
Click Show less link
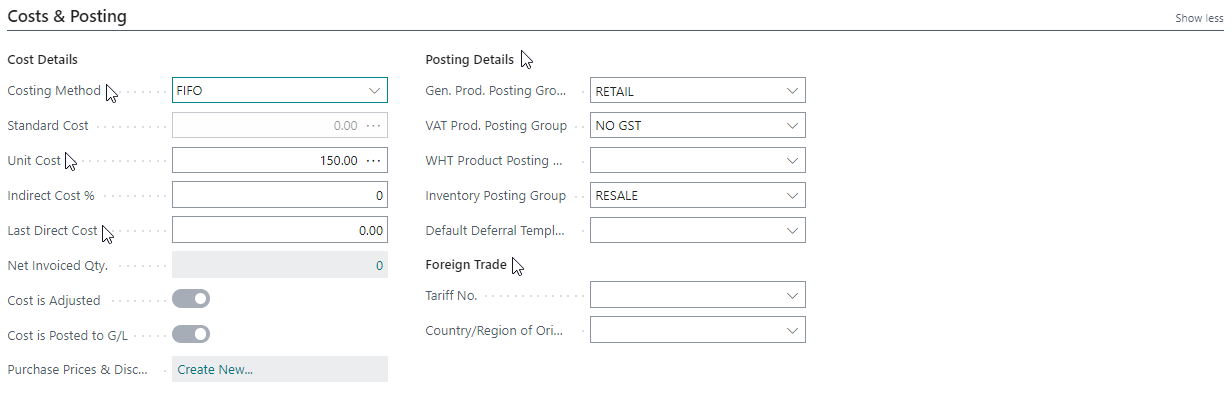pos(1199,18)
